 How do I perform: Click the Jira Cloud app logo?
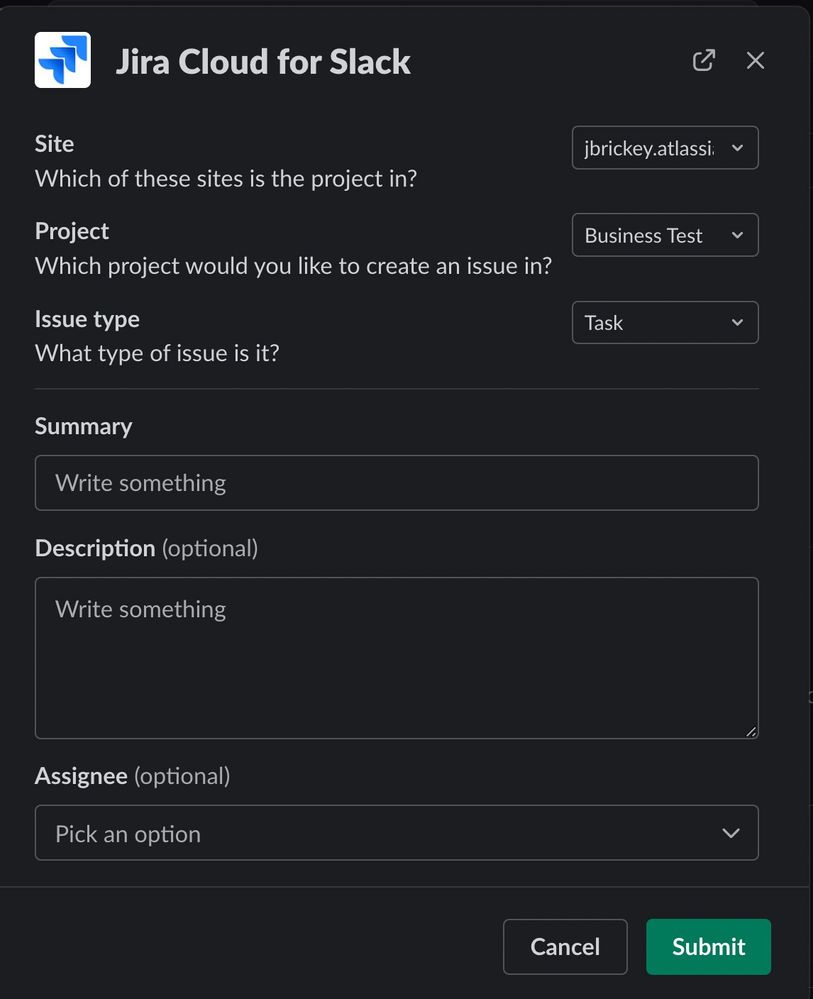coord(62,60)
